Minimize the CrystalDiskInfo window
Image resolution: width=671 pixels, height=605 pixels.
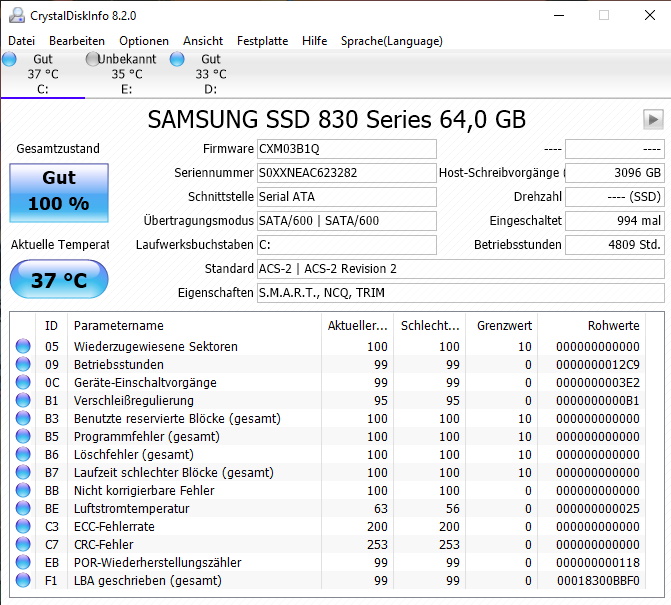tap(559, 15)
